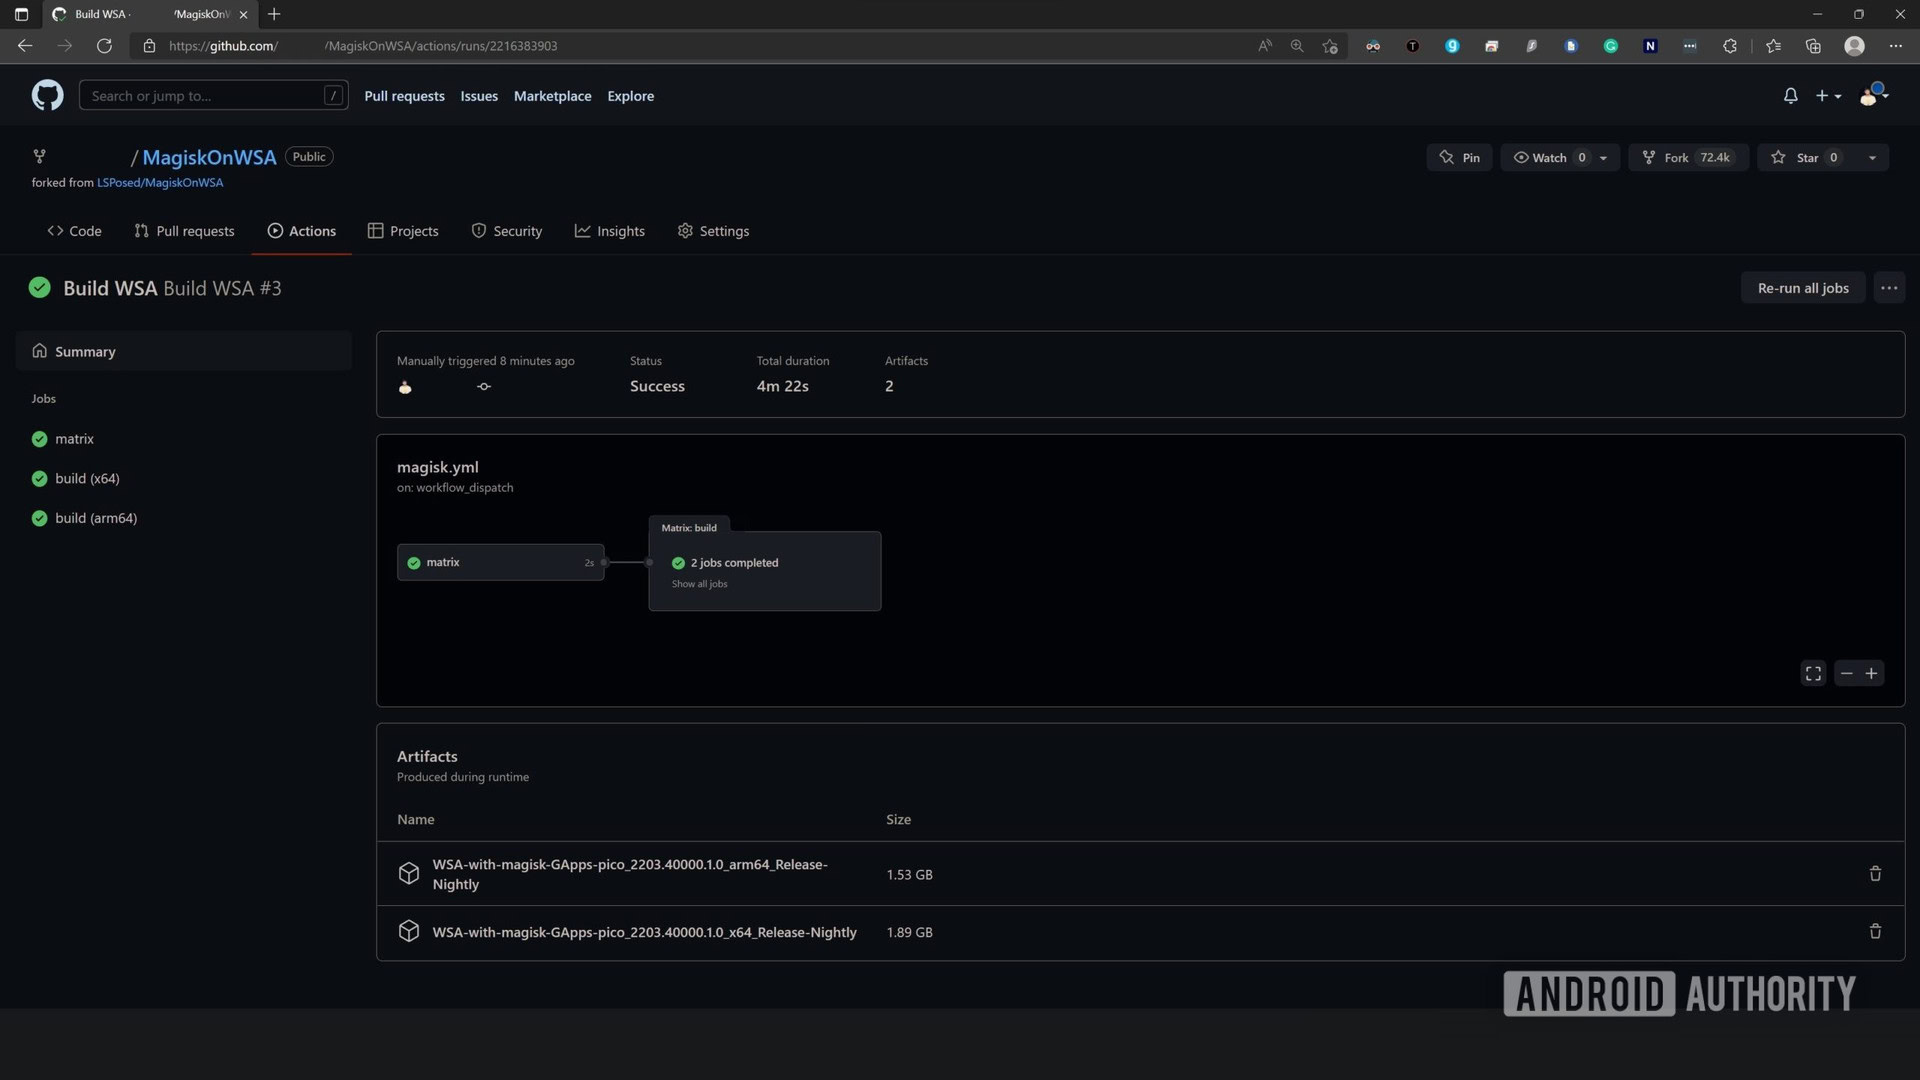Expand the plus create-new dropdown
This screenshot has height=1080, width=1920.
pyautogui.click(x=1828, y=96)
